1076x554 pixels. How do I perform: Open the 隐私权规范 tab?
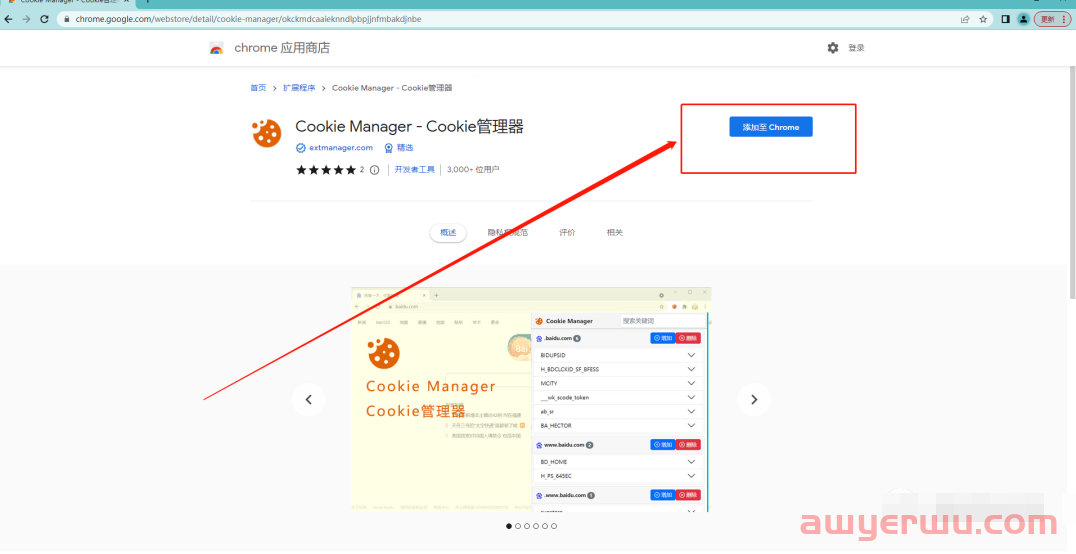tap(508, 233)
